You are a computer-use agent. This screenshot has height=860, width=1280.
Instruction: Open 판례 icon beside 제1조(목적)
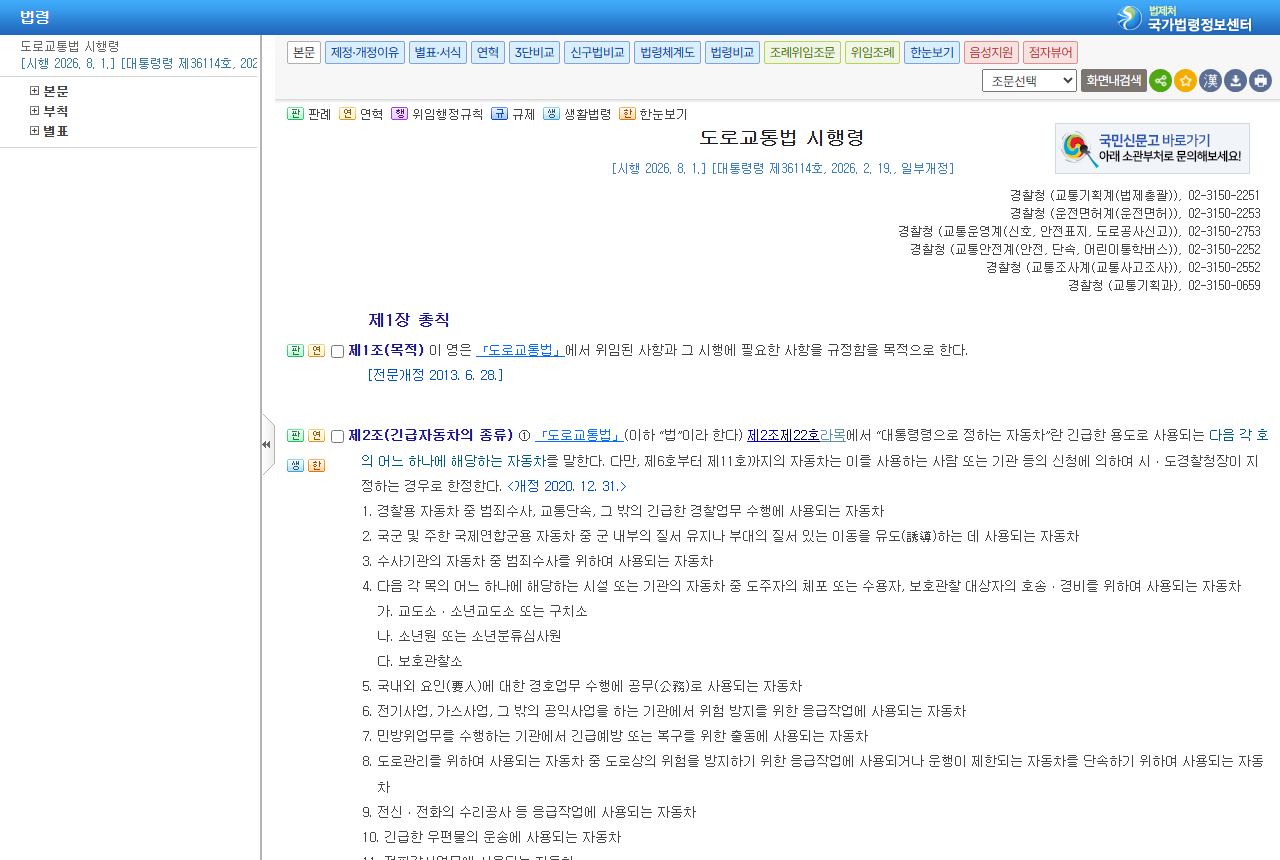coord(295,351)
